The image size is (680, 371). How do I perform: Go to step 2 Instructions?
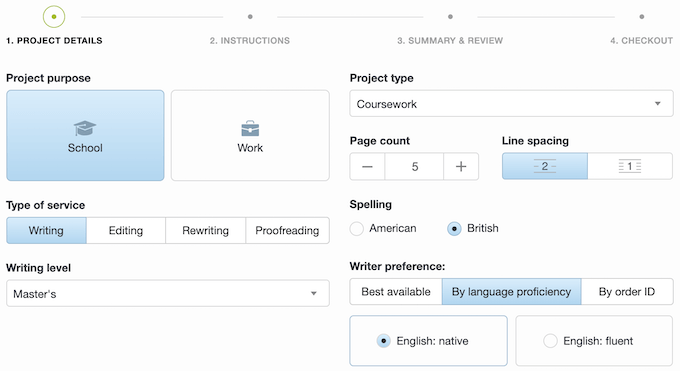[250, 41]
